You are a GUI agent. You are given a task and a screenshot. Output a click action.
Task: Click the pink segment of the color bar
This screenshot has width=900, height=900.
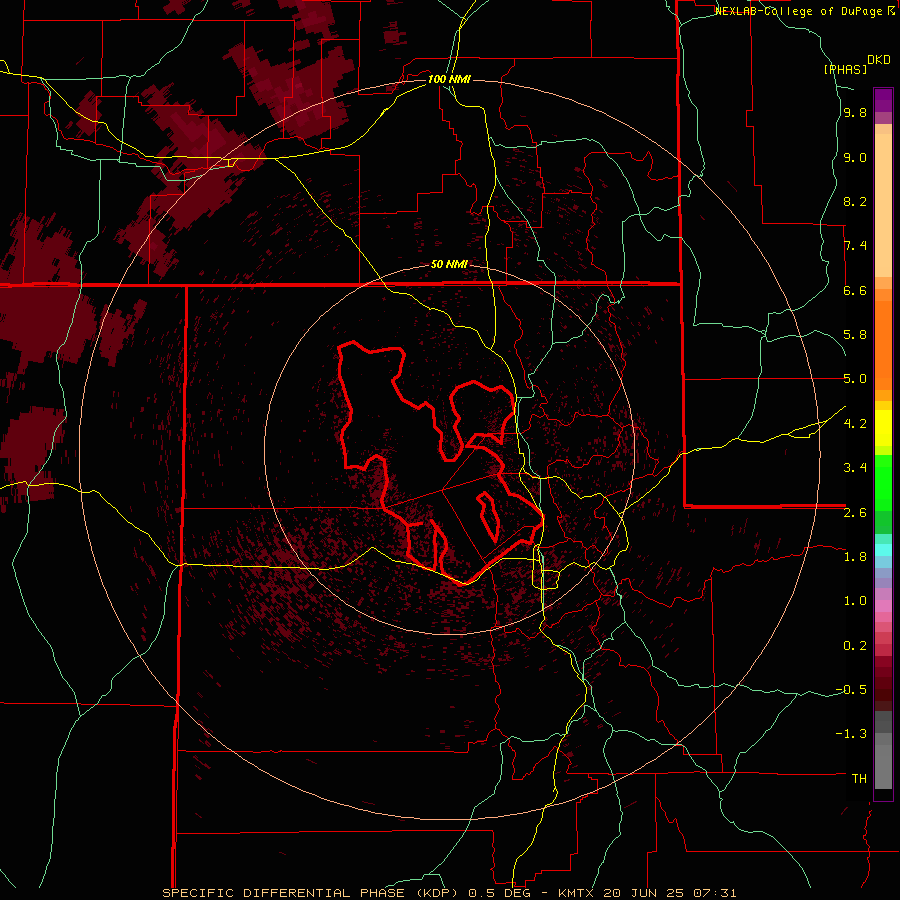click(883, 606)
